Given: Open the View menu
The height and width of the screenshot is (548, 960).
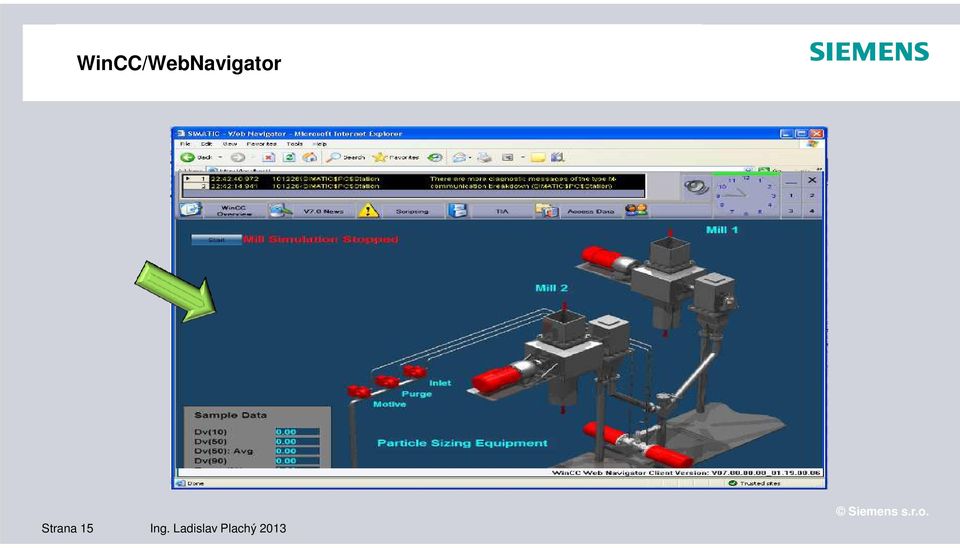Looking at the screenshot, I should [230, 144].
